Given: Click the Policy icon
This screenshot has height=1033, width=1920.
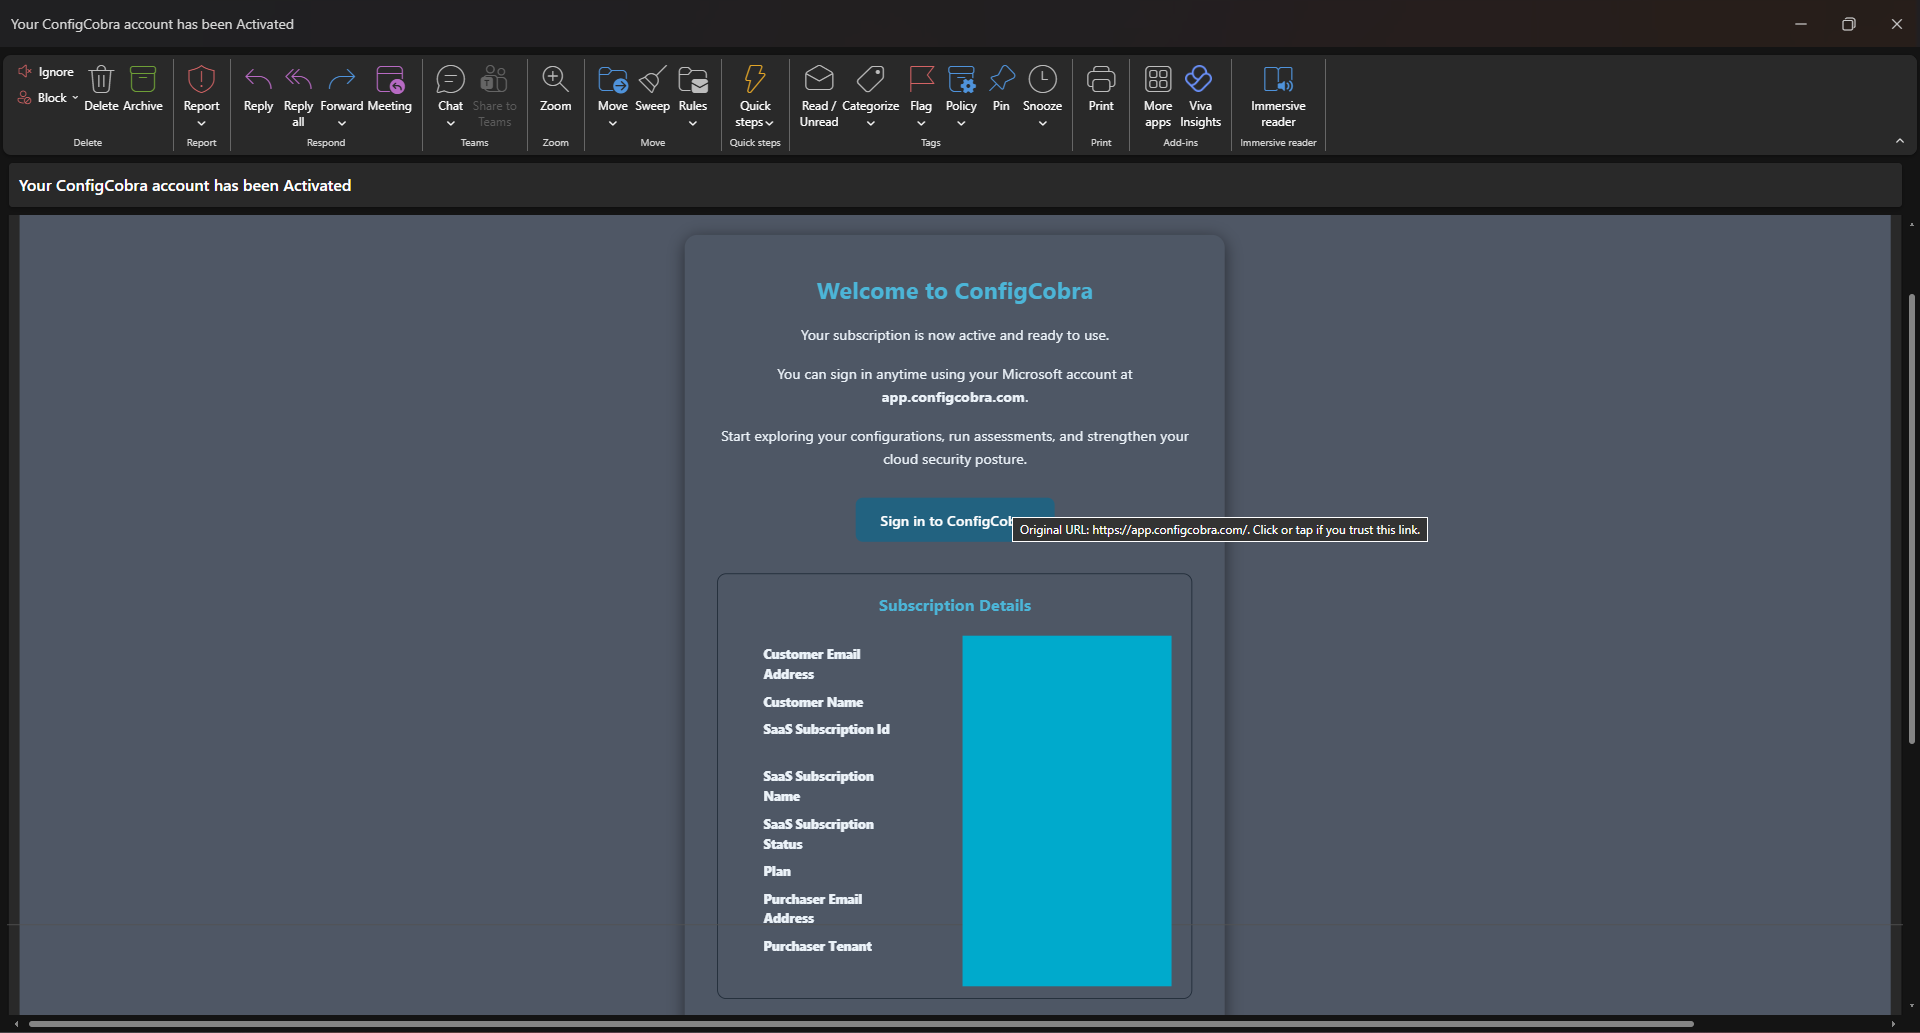Looking at the screenshot, I should coord(961,79).
